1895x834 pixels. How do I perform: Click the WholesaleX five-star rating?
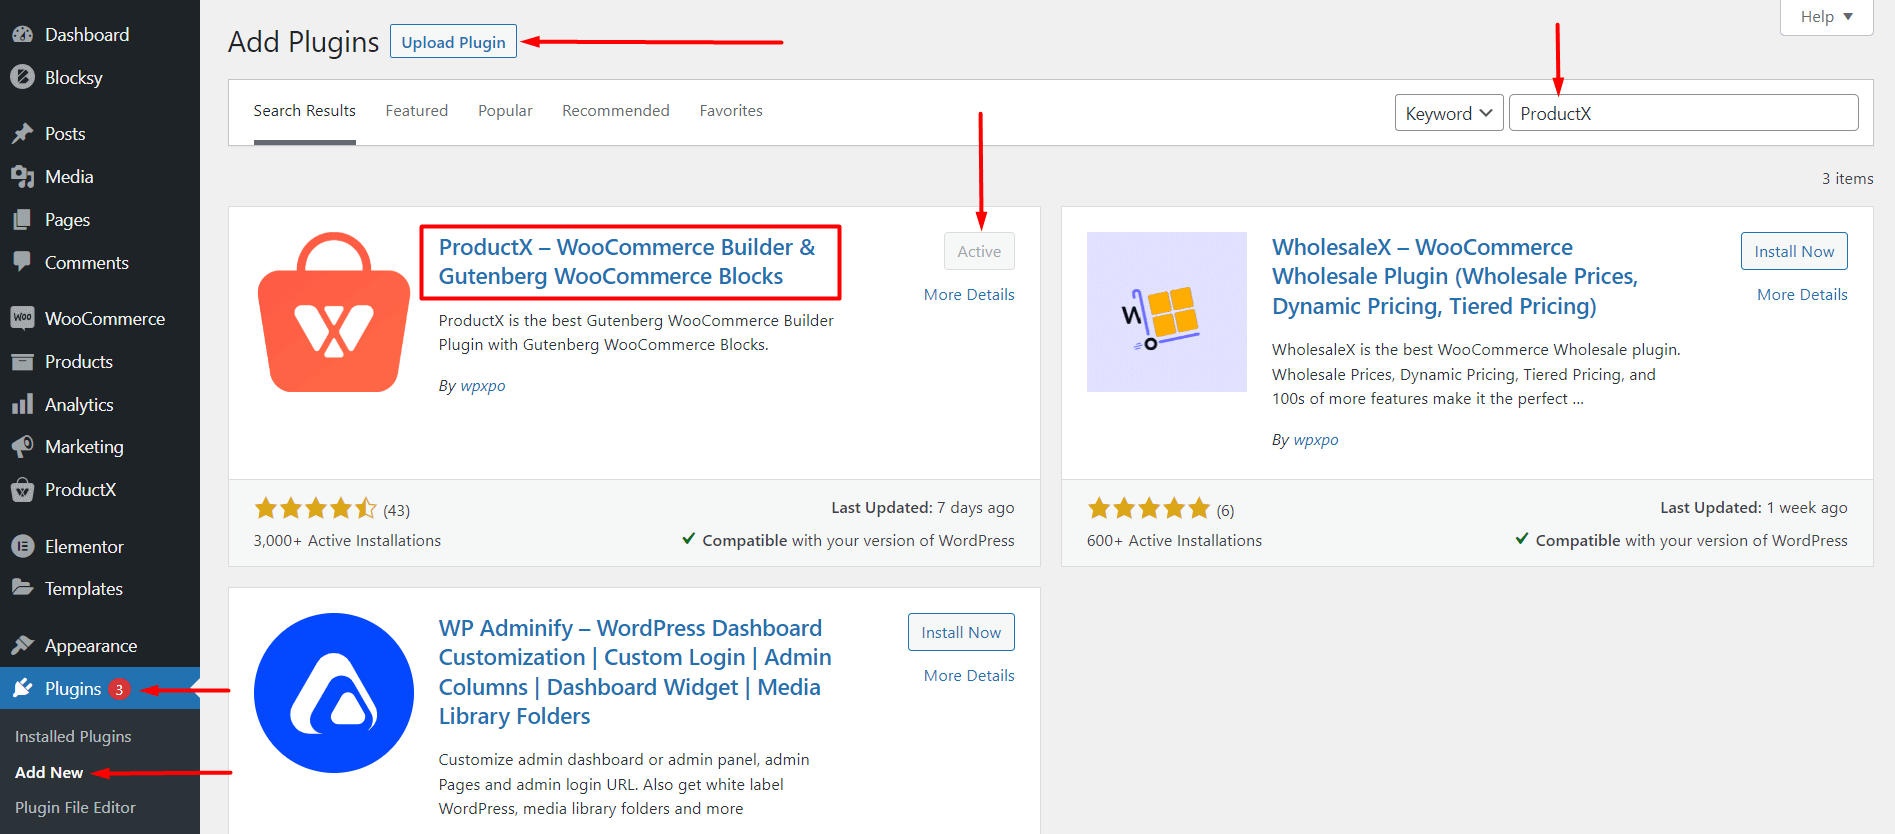click(x=1149, y=509)
